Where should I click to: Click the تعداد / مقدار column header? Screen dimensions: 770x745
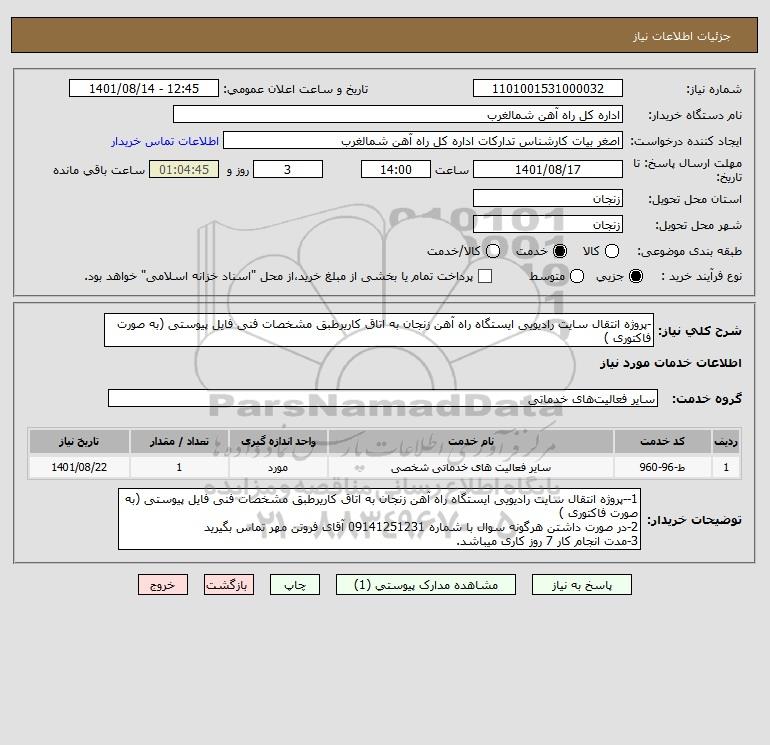pyautogui.click(x=179, y=441)
